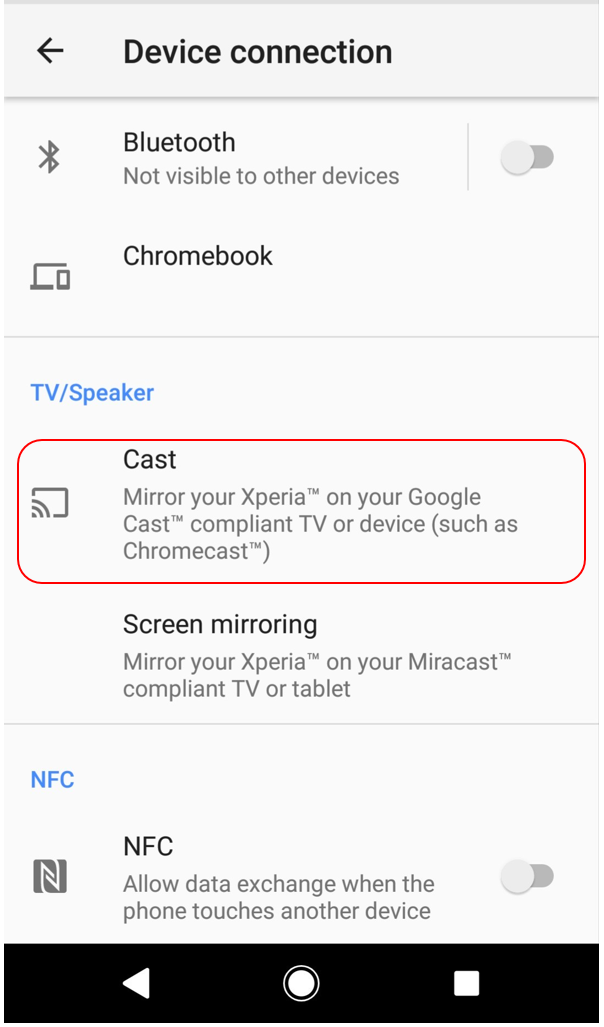Click the Bluetooth symbol icon
The height and width of the screenshot is (1027, 604).
pos(49,157)
